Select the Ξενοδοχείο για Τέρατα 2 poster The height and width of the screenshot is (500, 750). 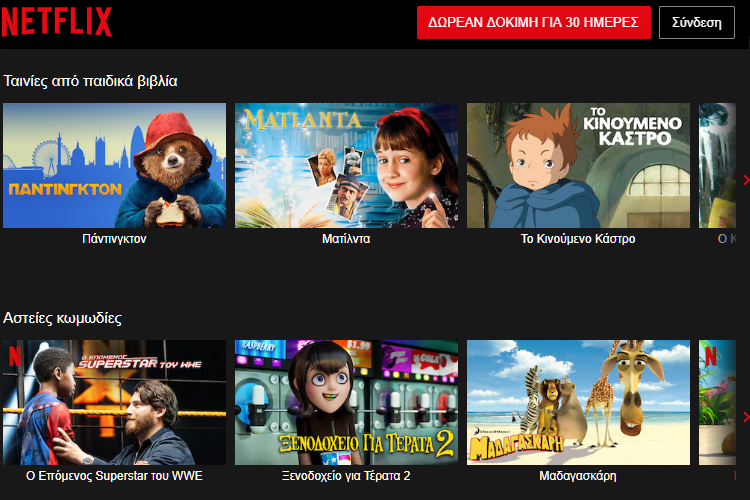point(346,402)
